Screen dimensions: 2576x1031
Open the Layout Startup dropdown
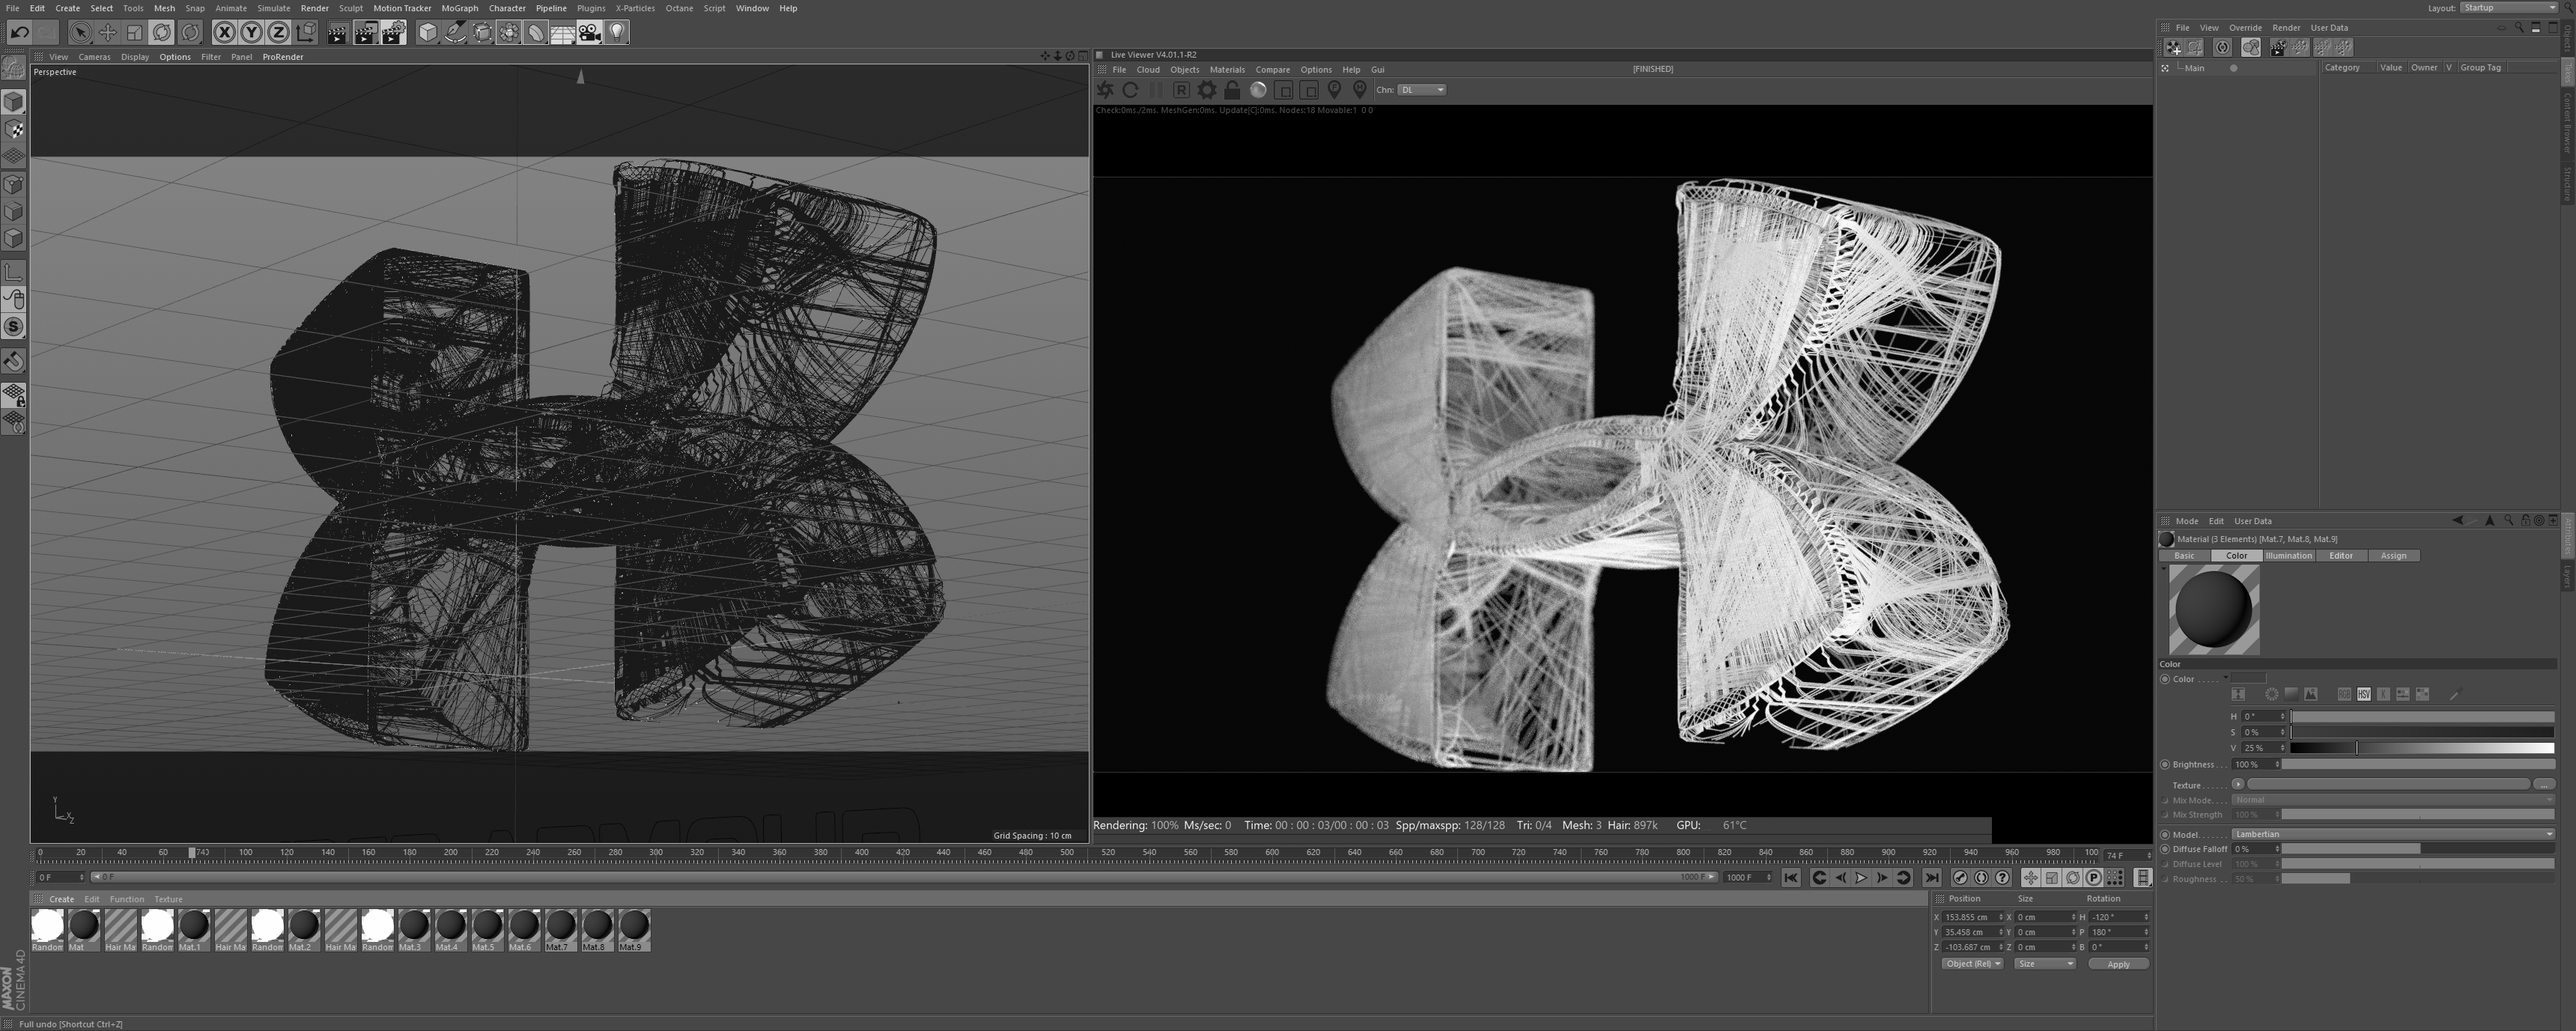[2508, 8]
